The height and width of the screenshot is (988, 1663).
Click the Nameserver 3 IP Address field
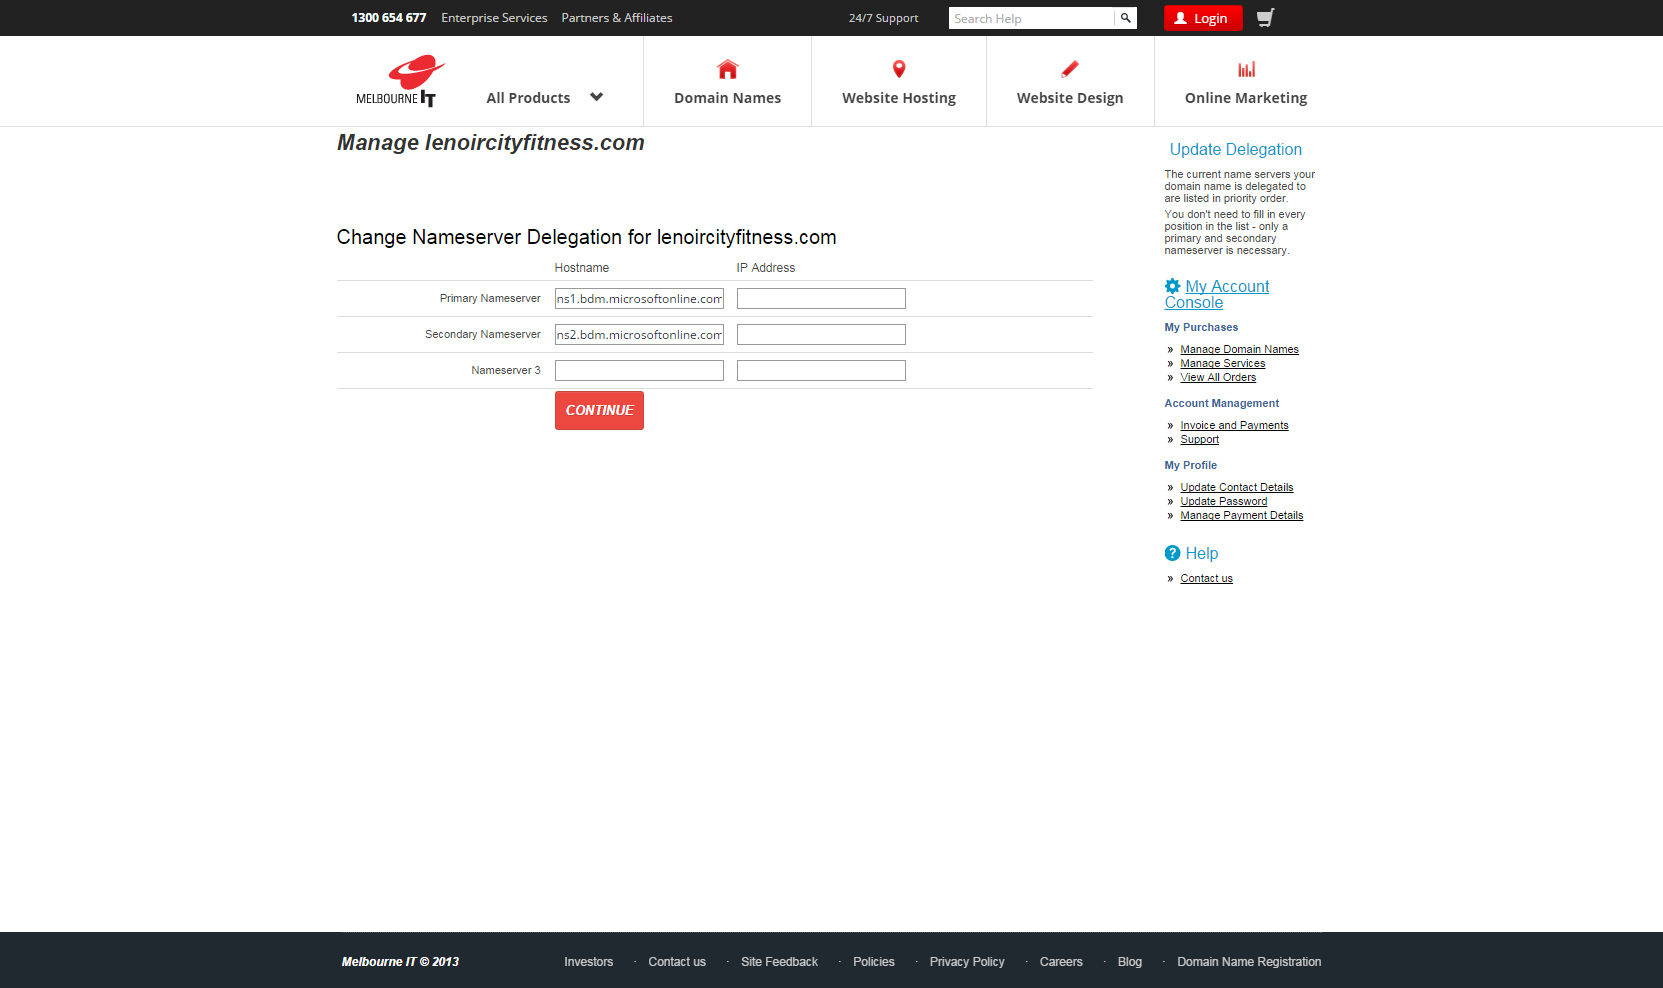(821, 371)
